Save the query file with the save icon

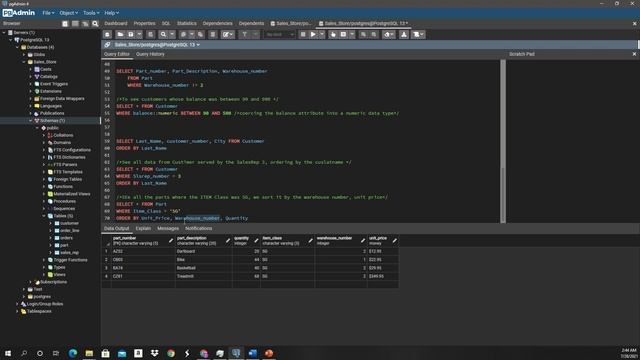point(131,35)
